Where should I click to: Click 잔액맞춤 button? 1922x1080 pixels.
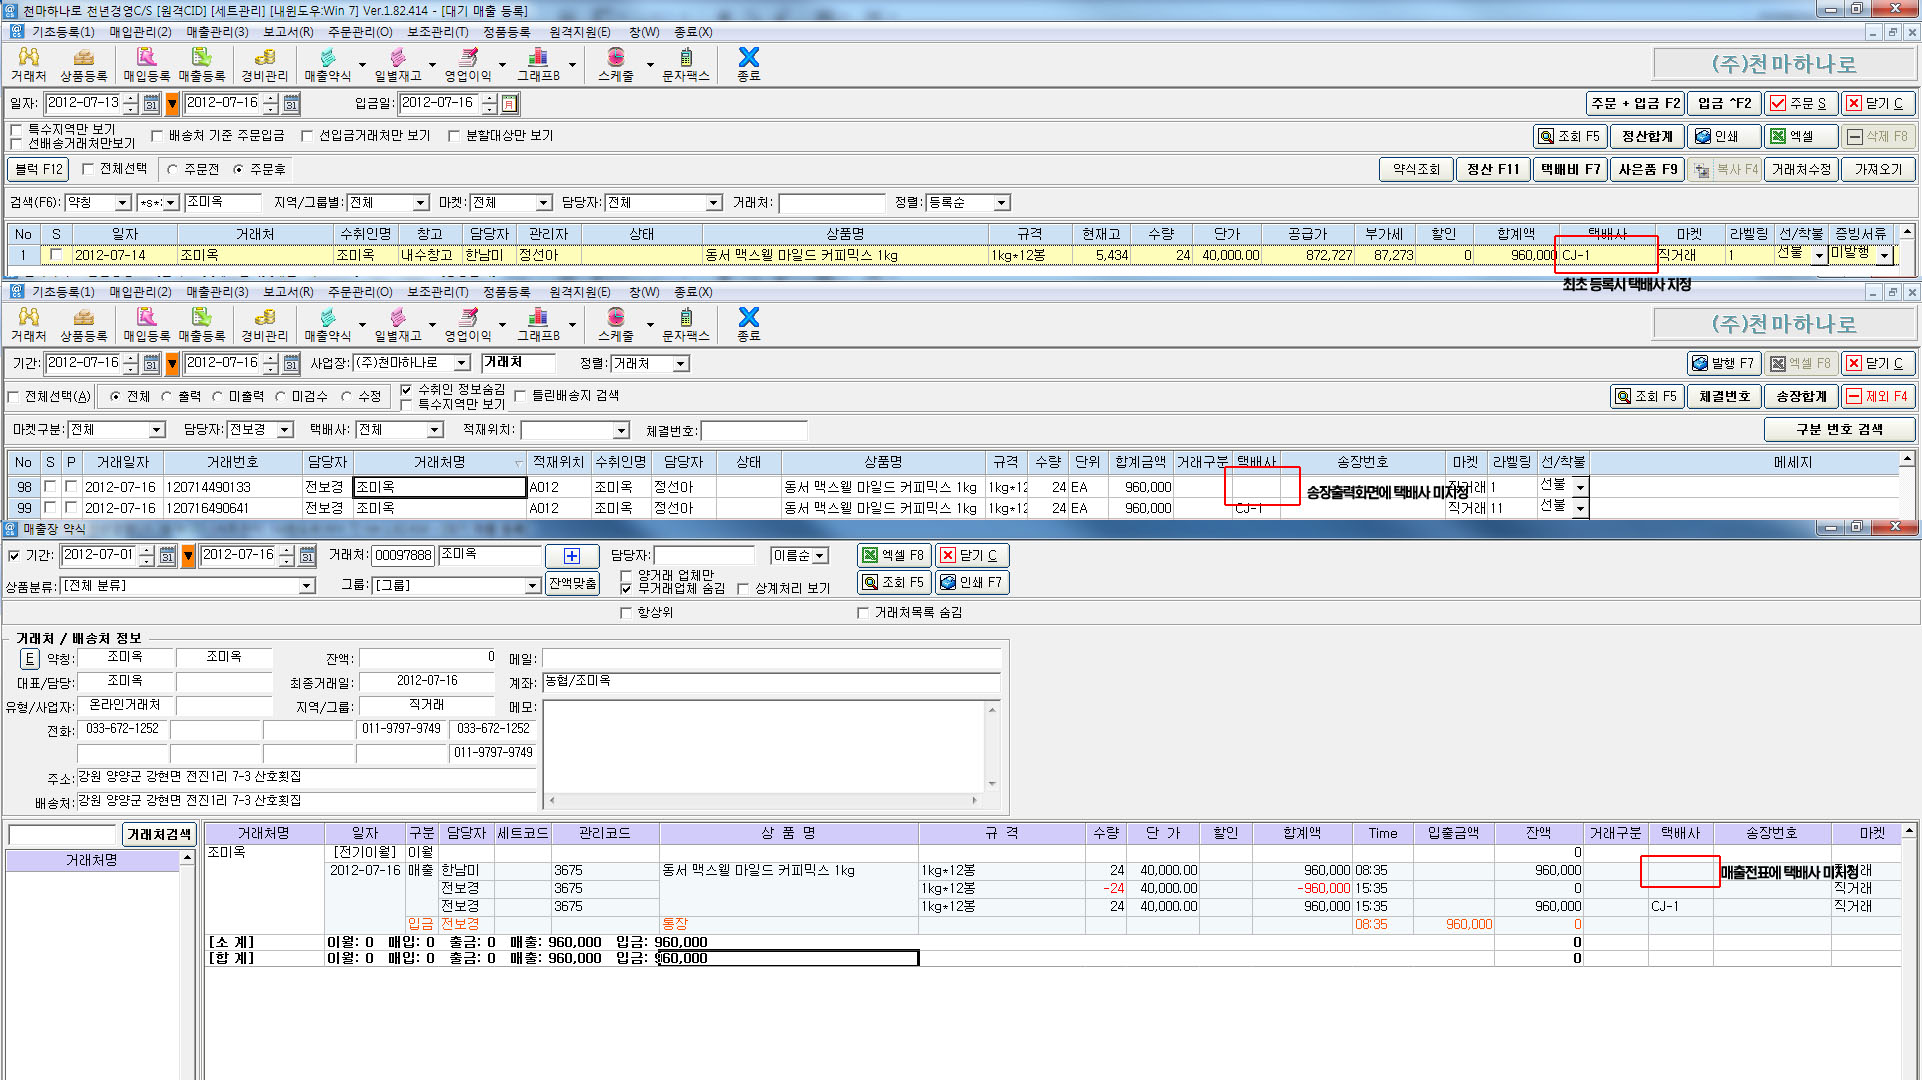coord(573,583)
